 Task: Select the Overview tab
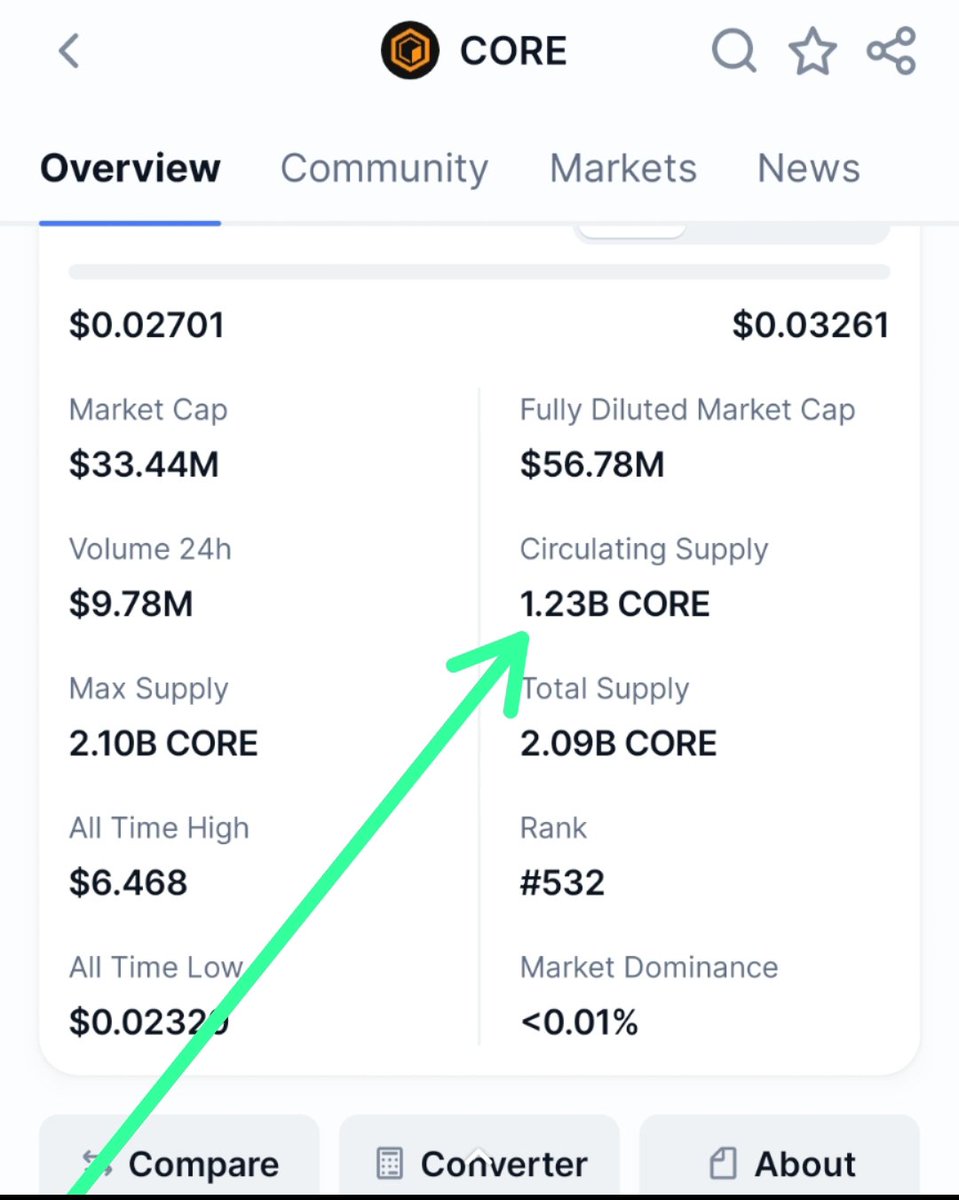tap(130, 168)
